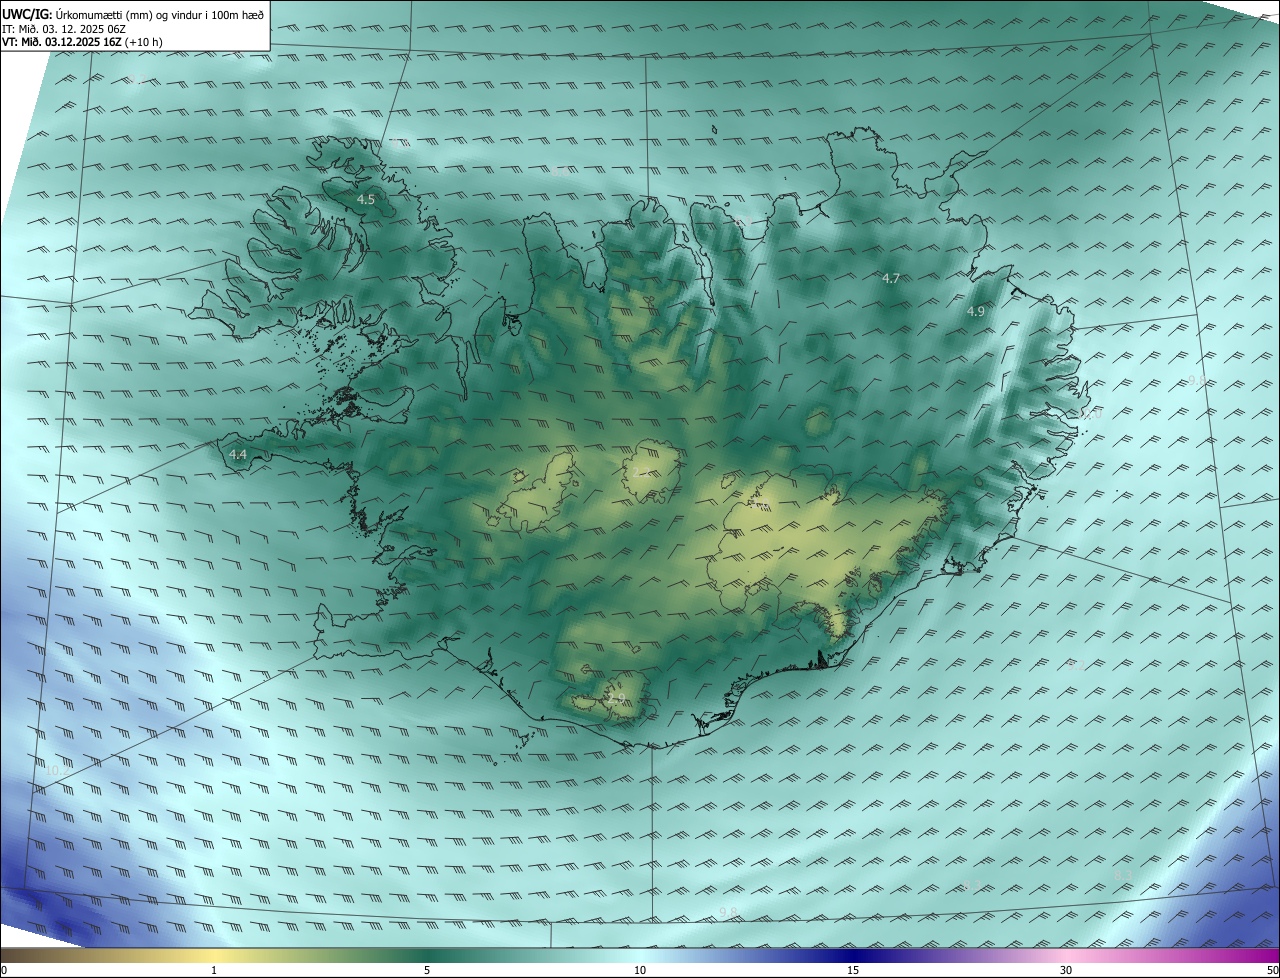Click the color scale bar below the map
Screen dimensions: 1280x978
pos(640,955)
